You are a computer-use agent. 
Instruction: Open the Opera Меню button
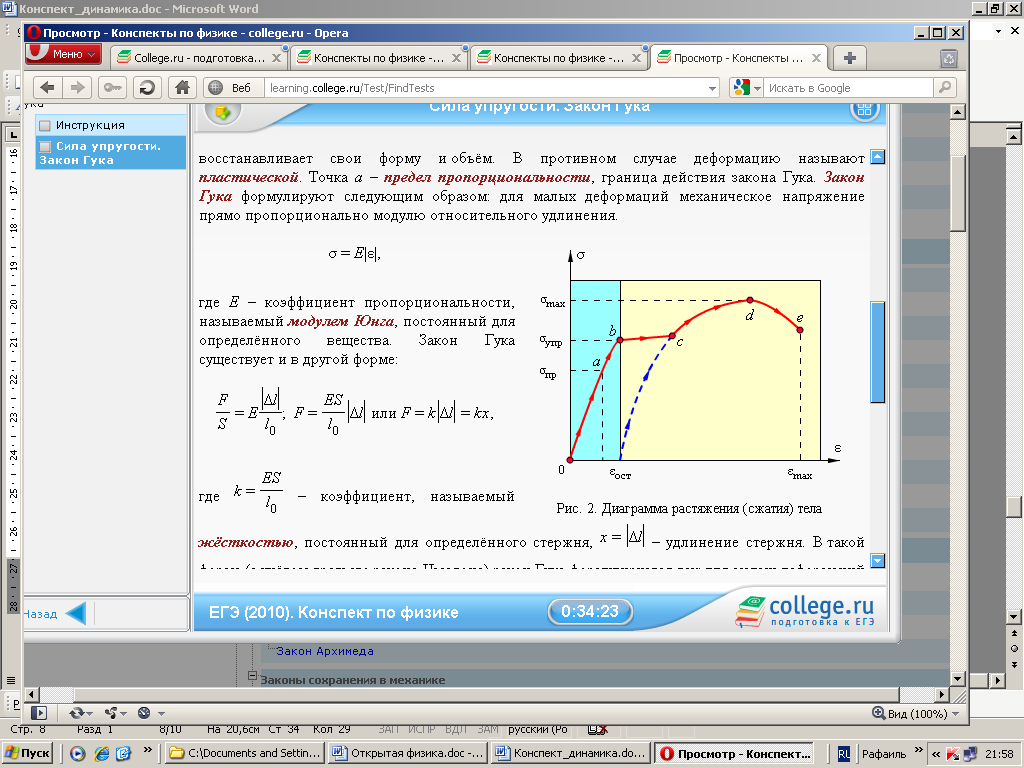(x=63, y=54)
